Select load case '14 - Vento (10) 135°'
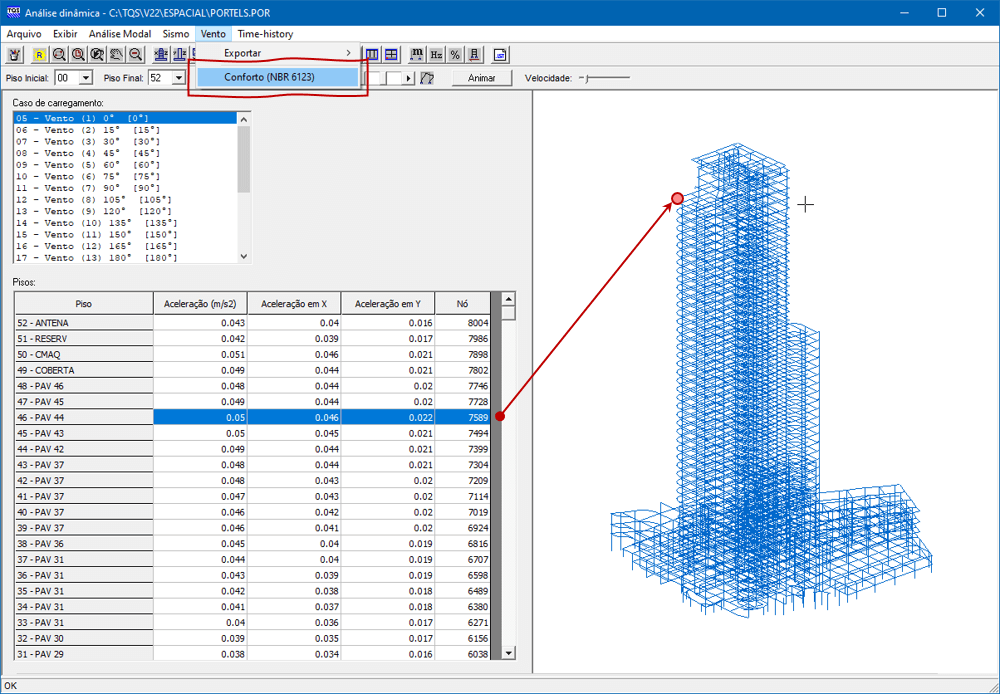Viewport: 1000px width, 694px height. 125,223
